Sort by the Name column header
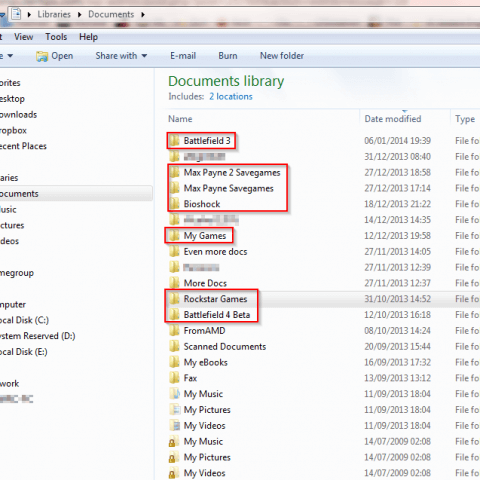The width and height of the screenshot is (480, 480). click(180, 119)
